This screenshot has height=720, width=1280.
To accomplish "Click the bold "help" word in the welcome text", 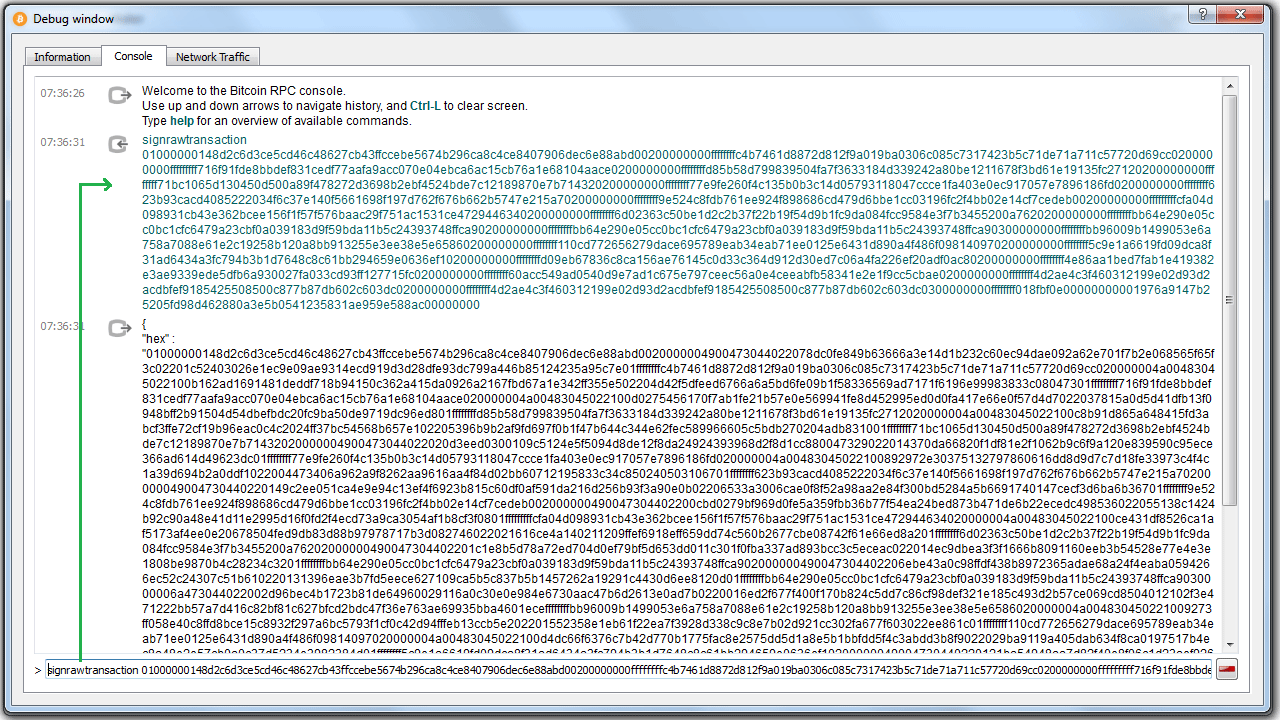I will [181, 121].
